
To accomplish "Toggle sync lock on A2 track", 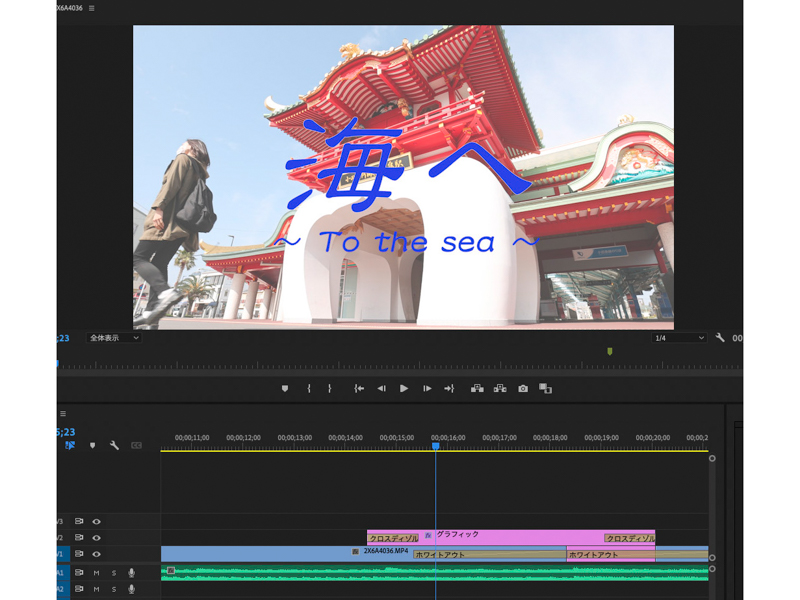I will pos(79,589).
